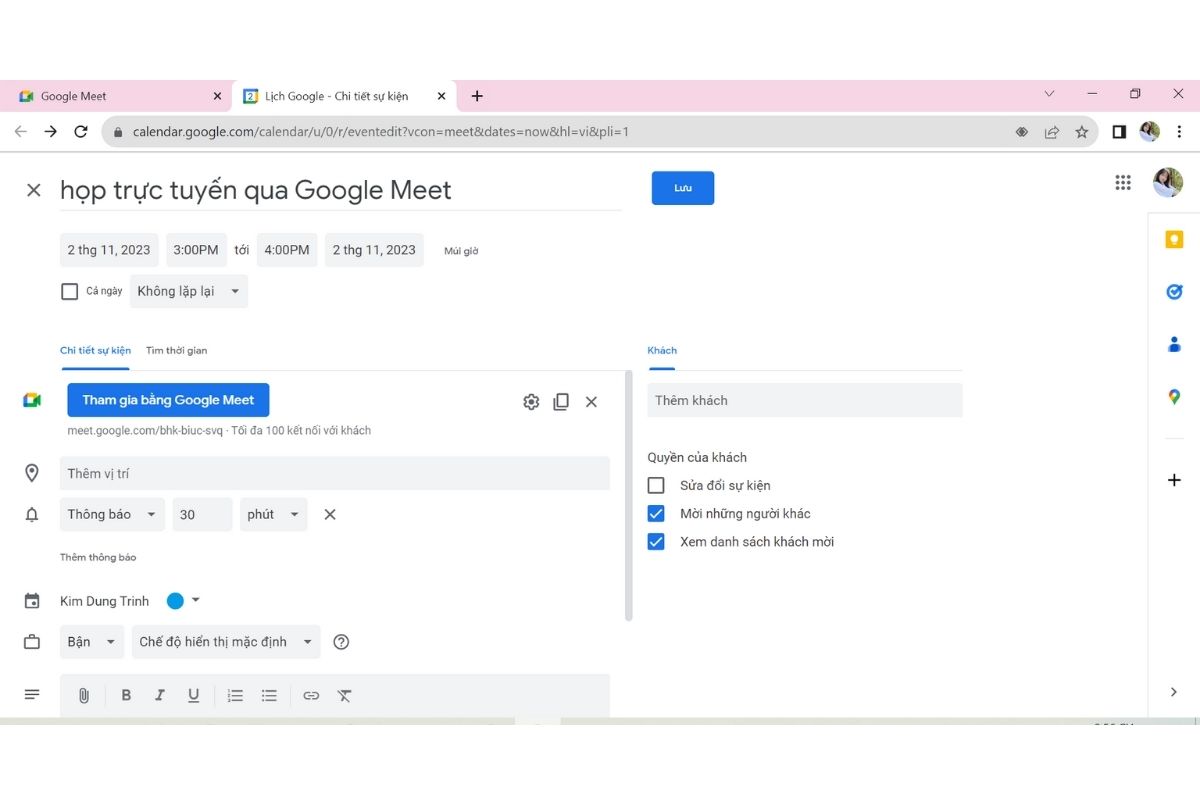Toggle underline text in description
This screenshot has width=1200, height=800.
(x=193, y=695)
